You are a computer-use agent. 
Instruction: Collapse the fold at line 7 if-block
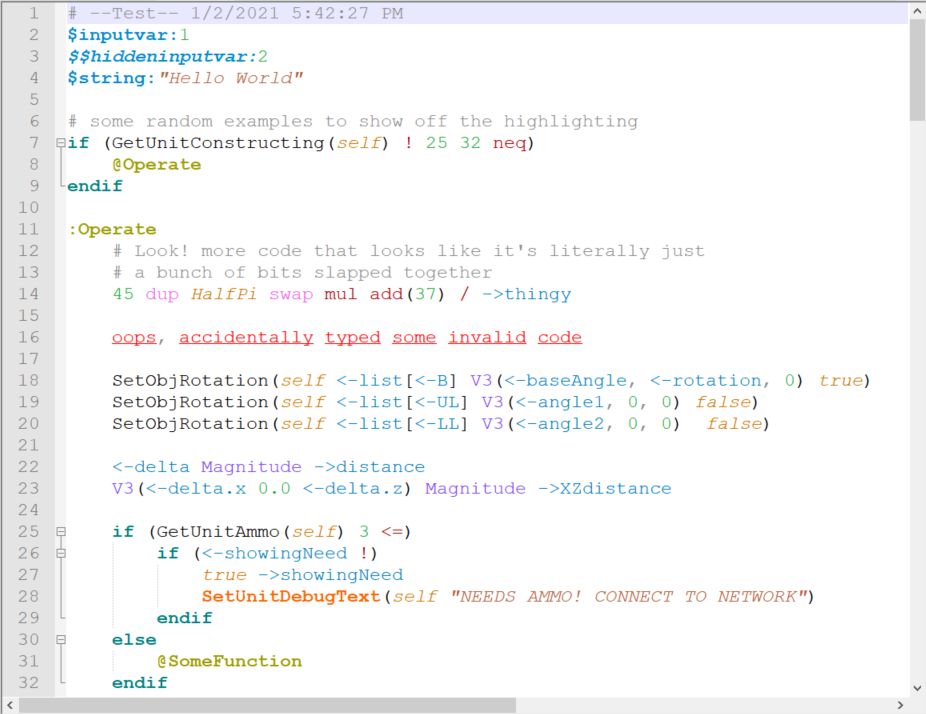[x=61, y=143]
